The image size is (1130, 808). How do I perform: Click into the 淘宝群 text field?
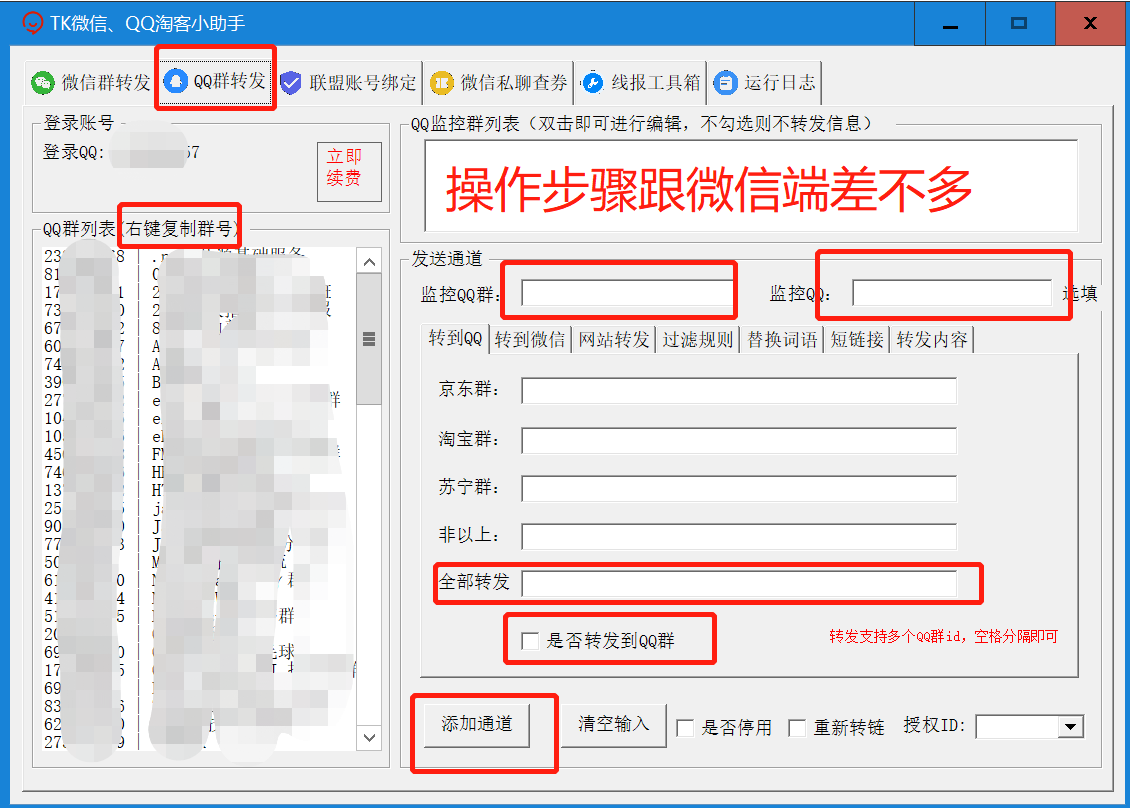click(x=739, y=440)
